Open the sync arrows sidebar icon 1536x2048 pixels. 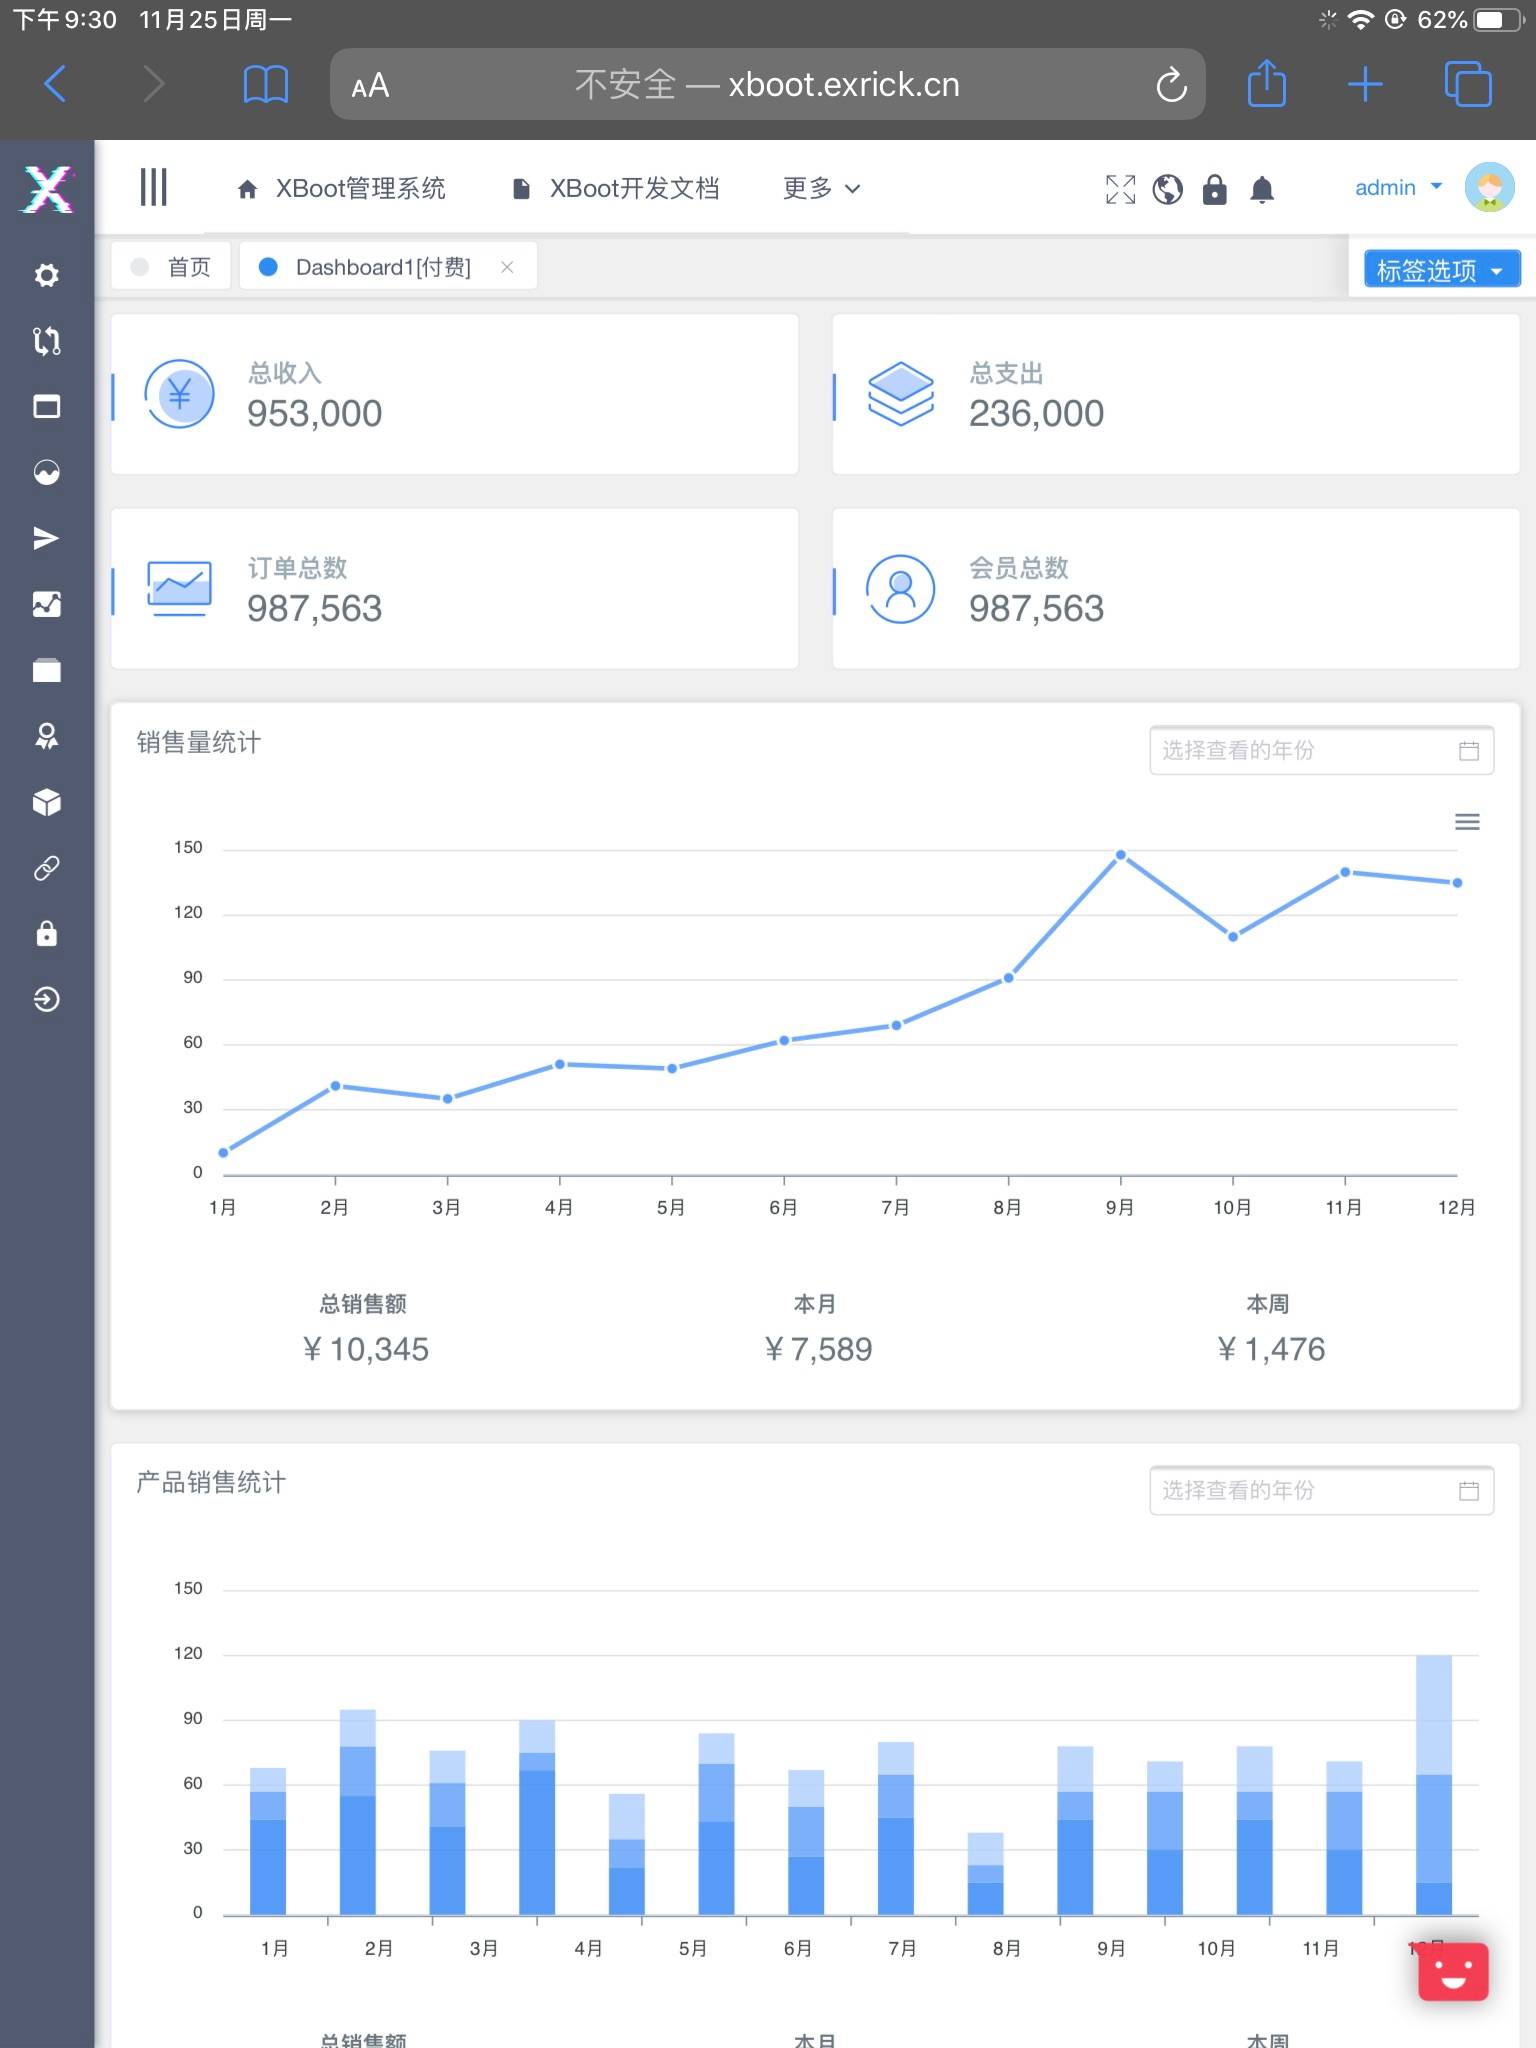46,341
